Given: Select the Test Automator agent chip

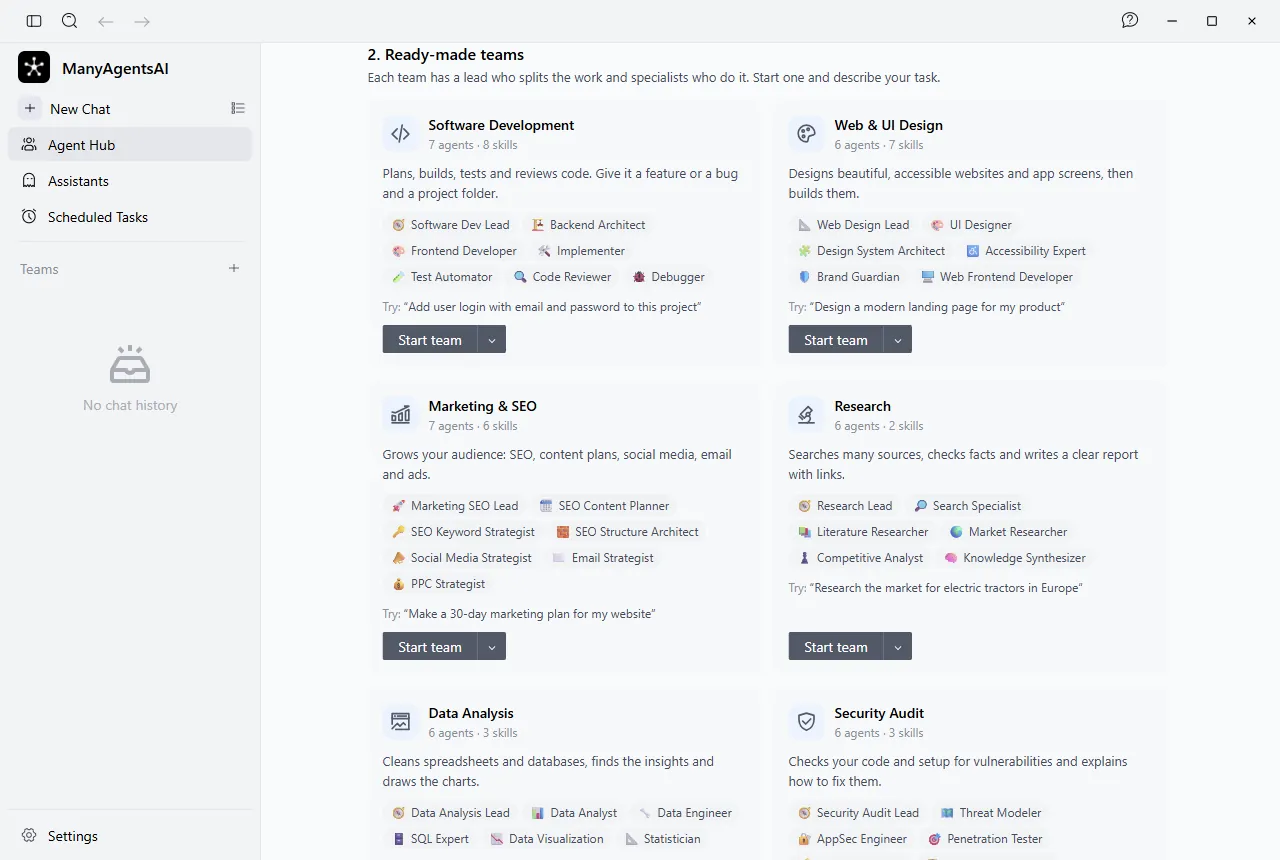Looking at the screenshot, I should point(442,277).
